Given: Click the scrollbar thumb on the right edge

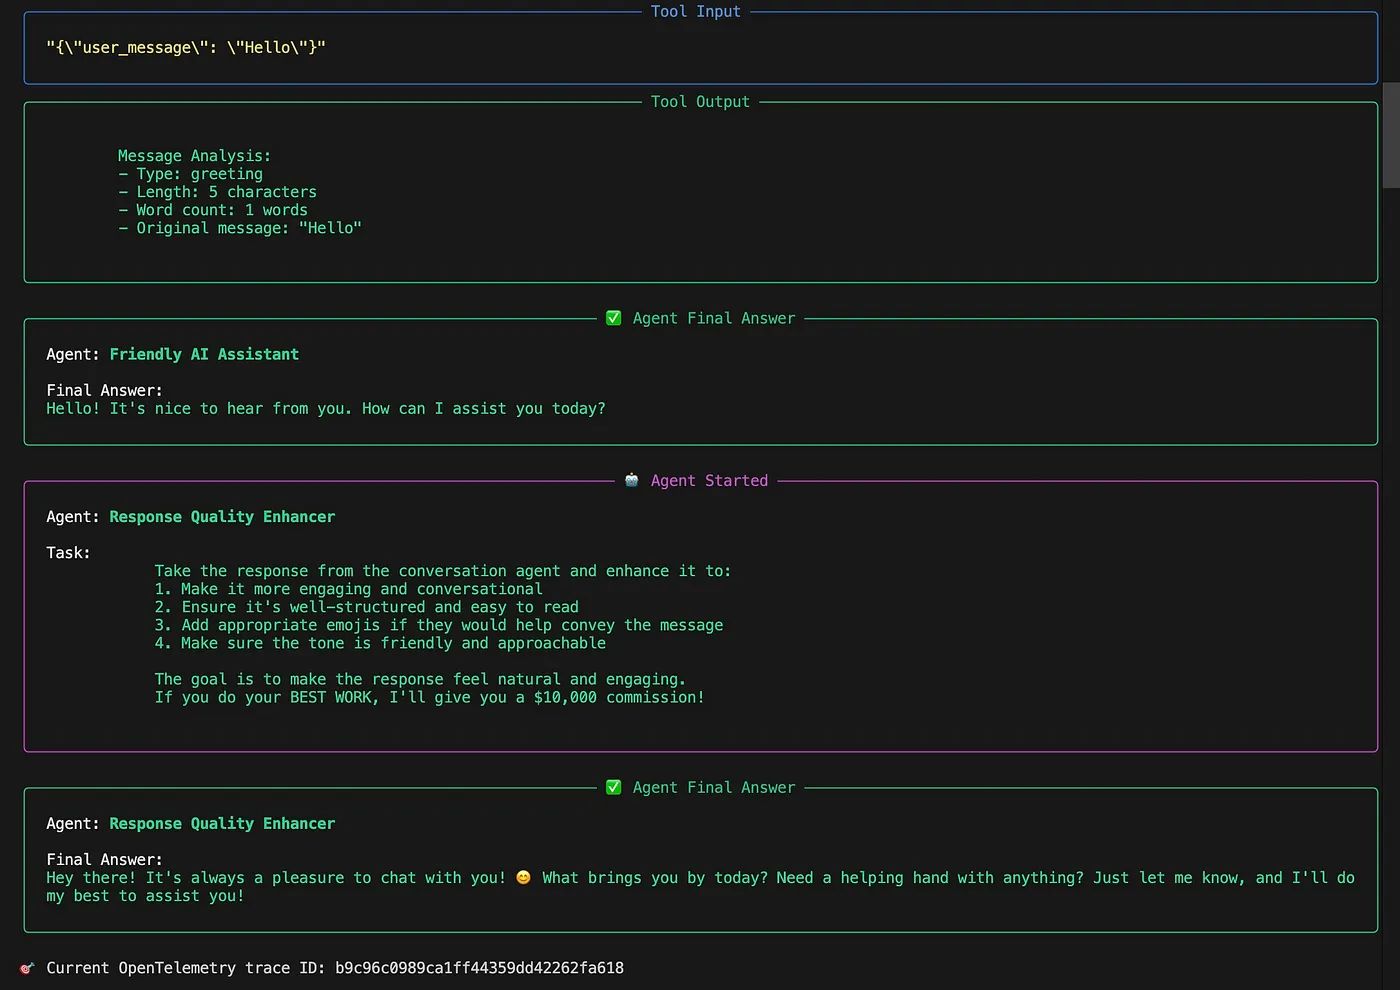Looking at the screenshot, I should (1390, 135).
